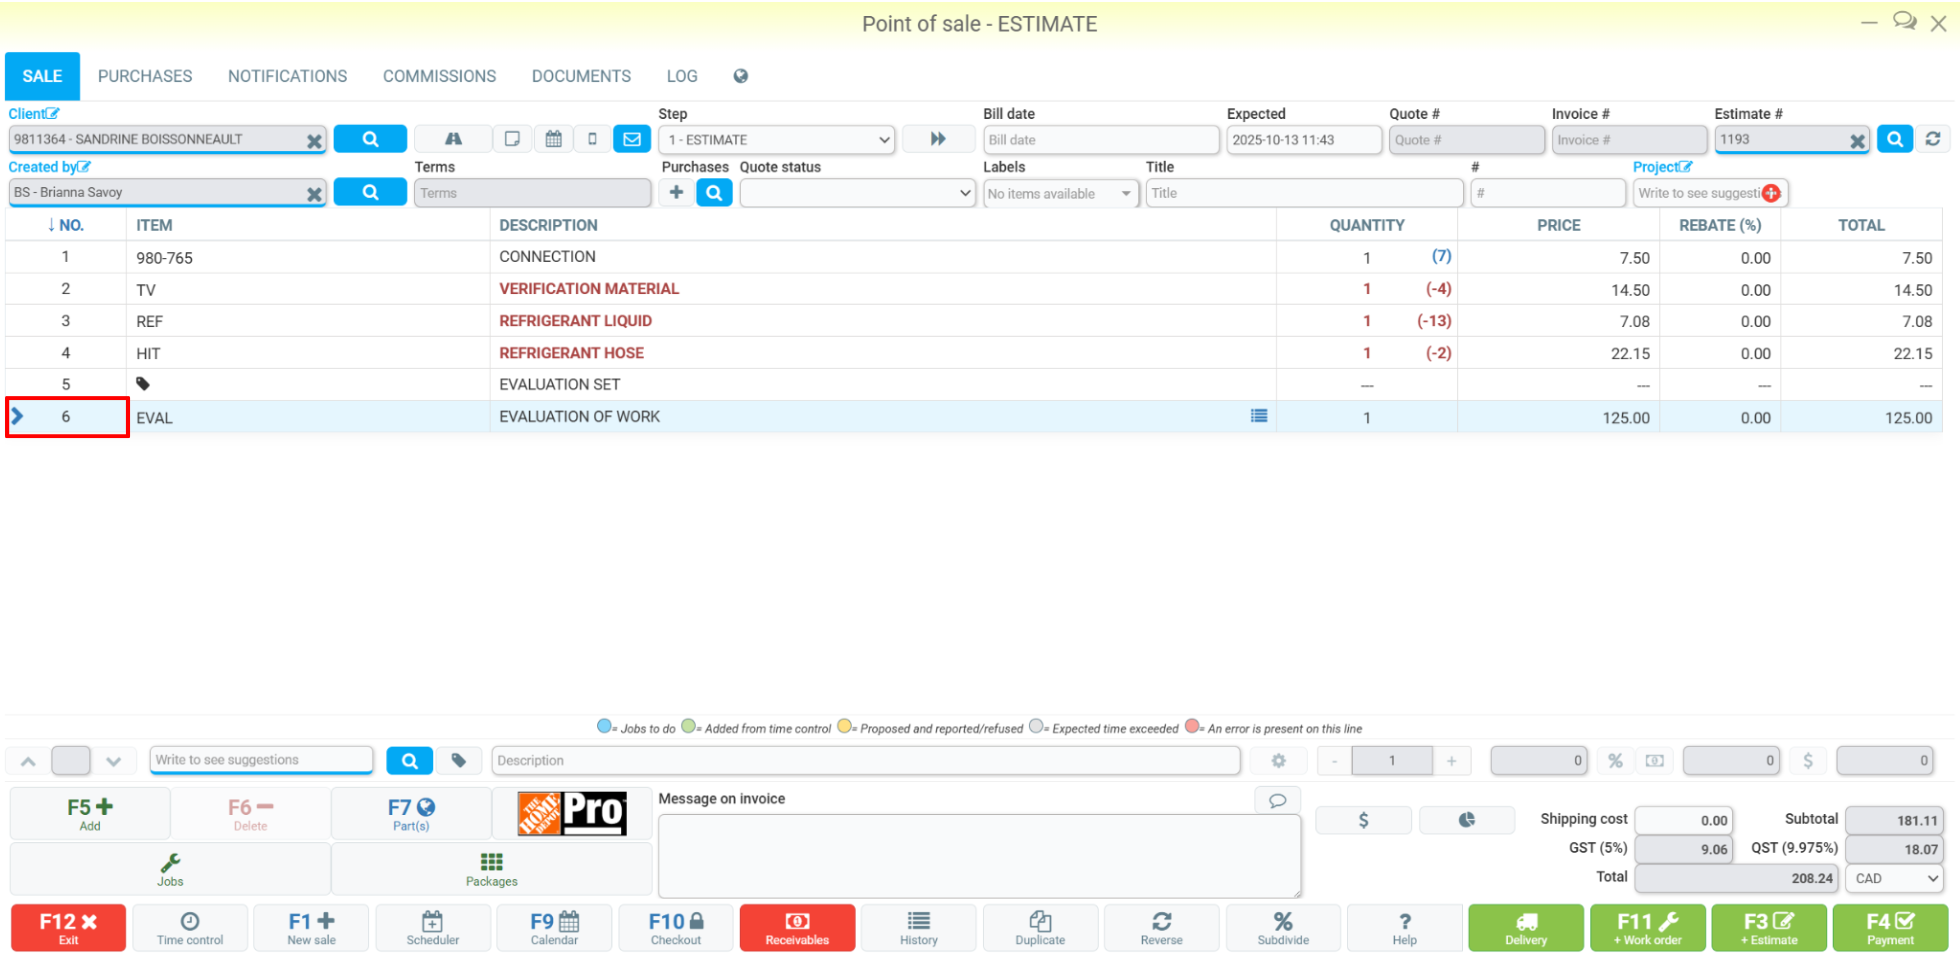
Task: Click the list icon on EVALUATION OF WORK row
Action: (1259, 416)
